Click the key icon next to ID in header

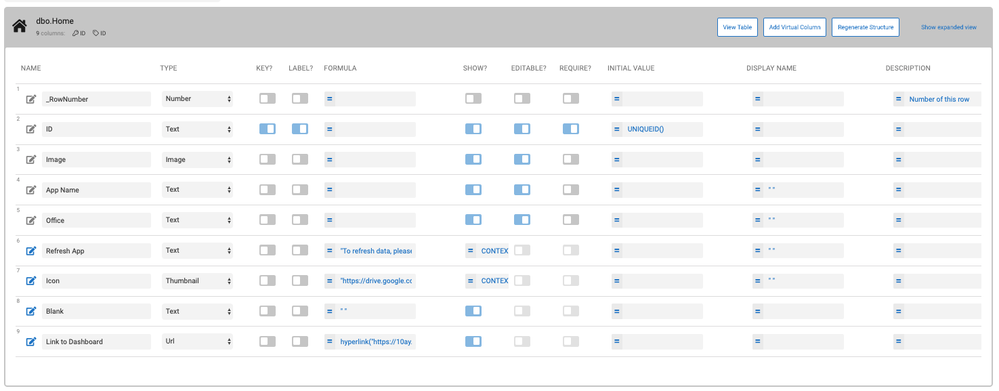pyautogui.click(x=75, y=32)
